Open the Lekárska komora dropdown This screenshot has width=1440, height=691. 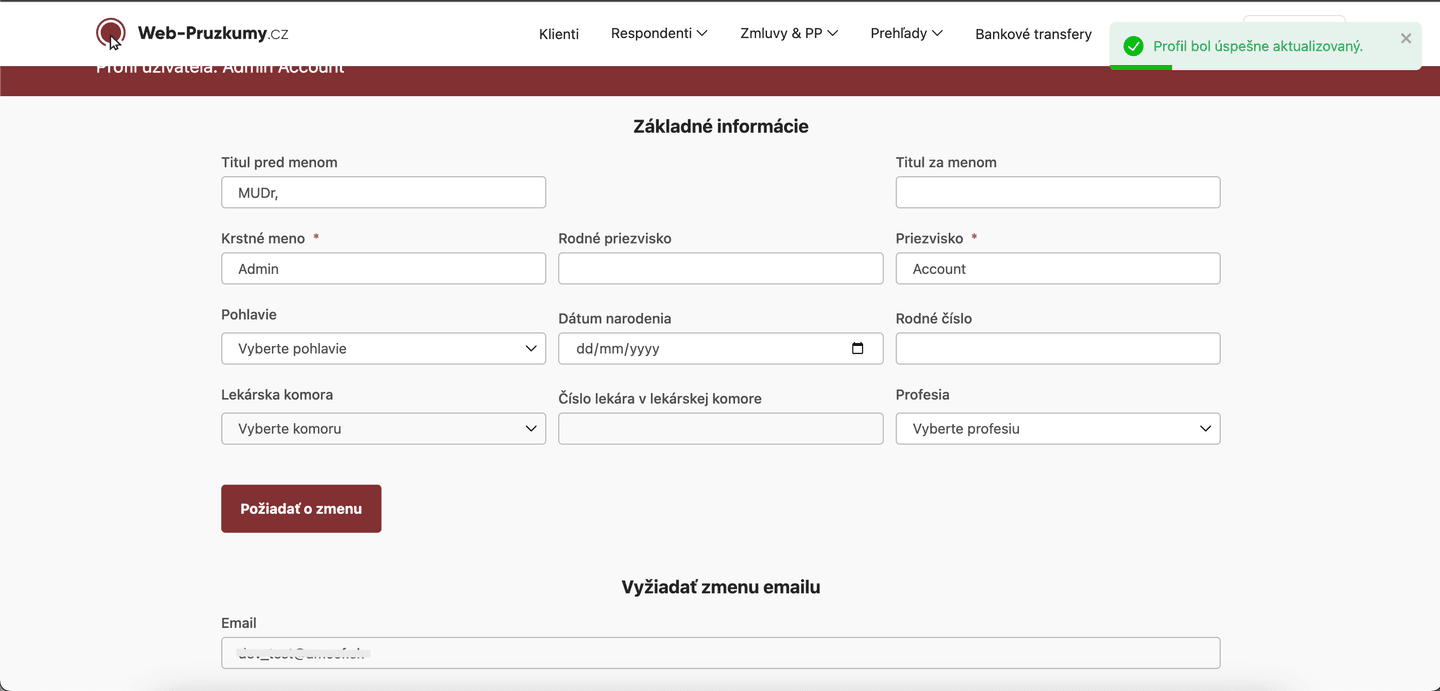click(384, 428)
